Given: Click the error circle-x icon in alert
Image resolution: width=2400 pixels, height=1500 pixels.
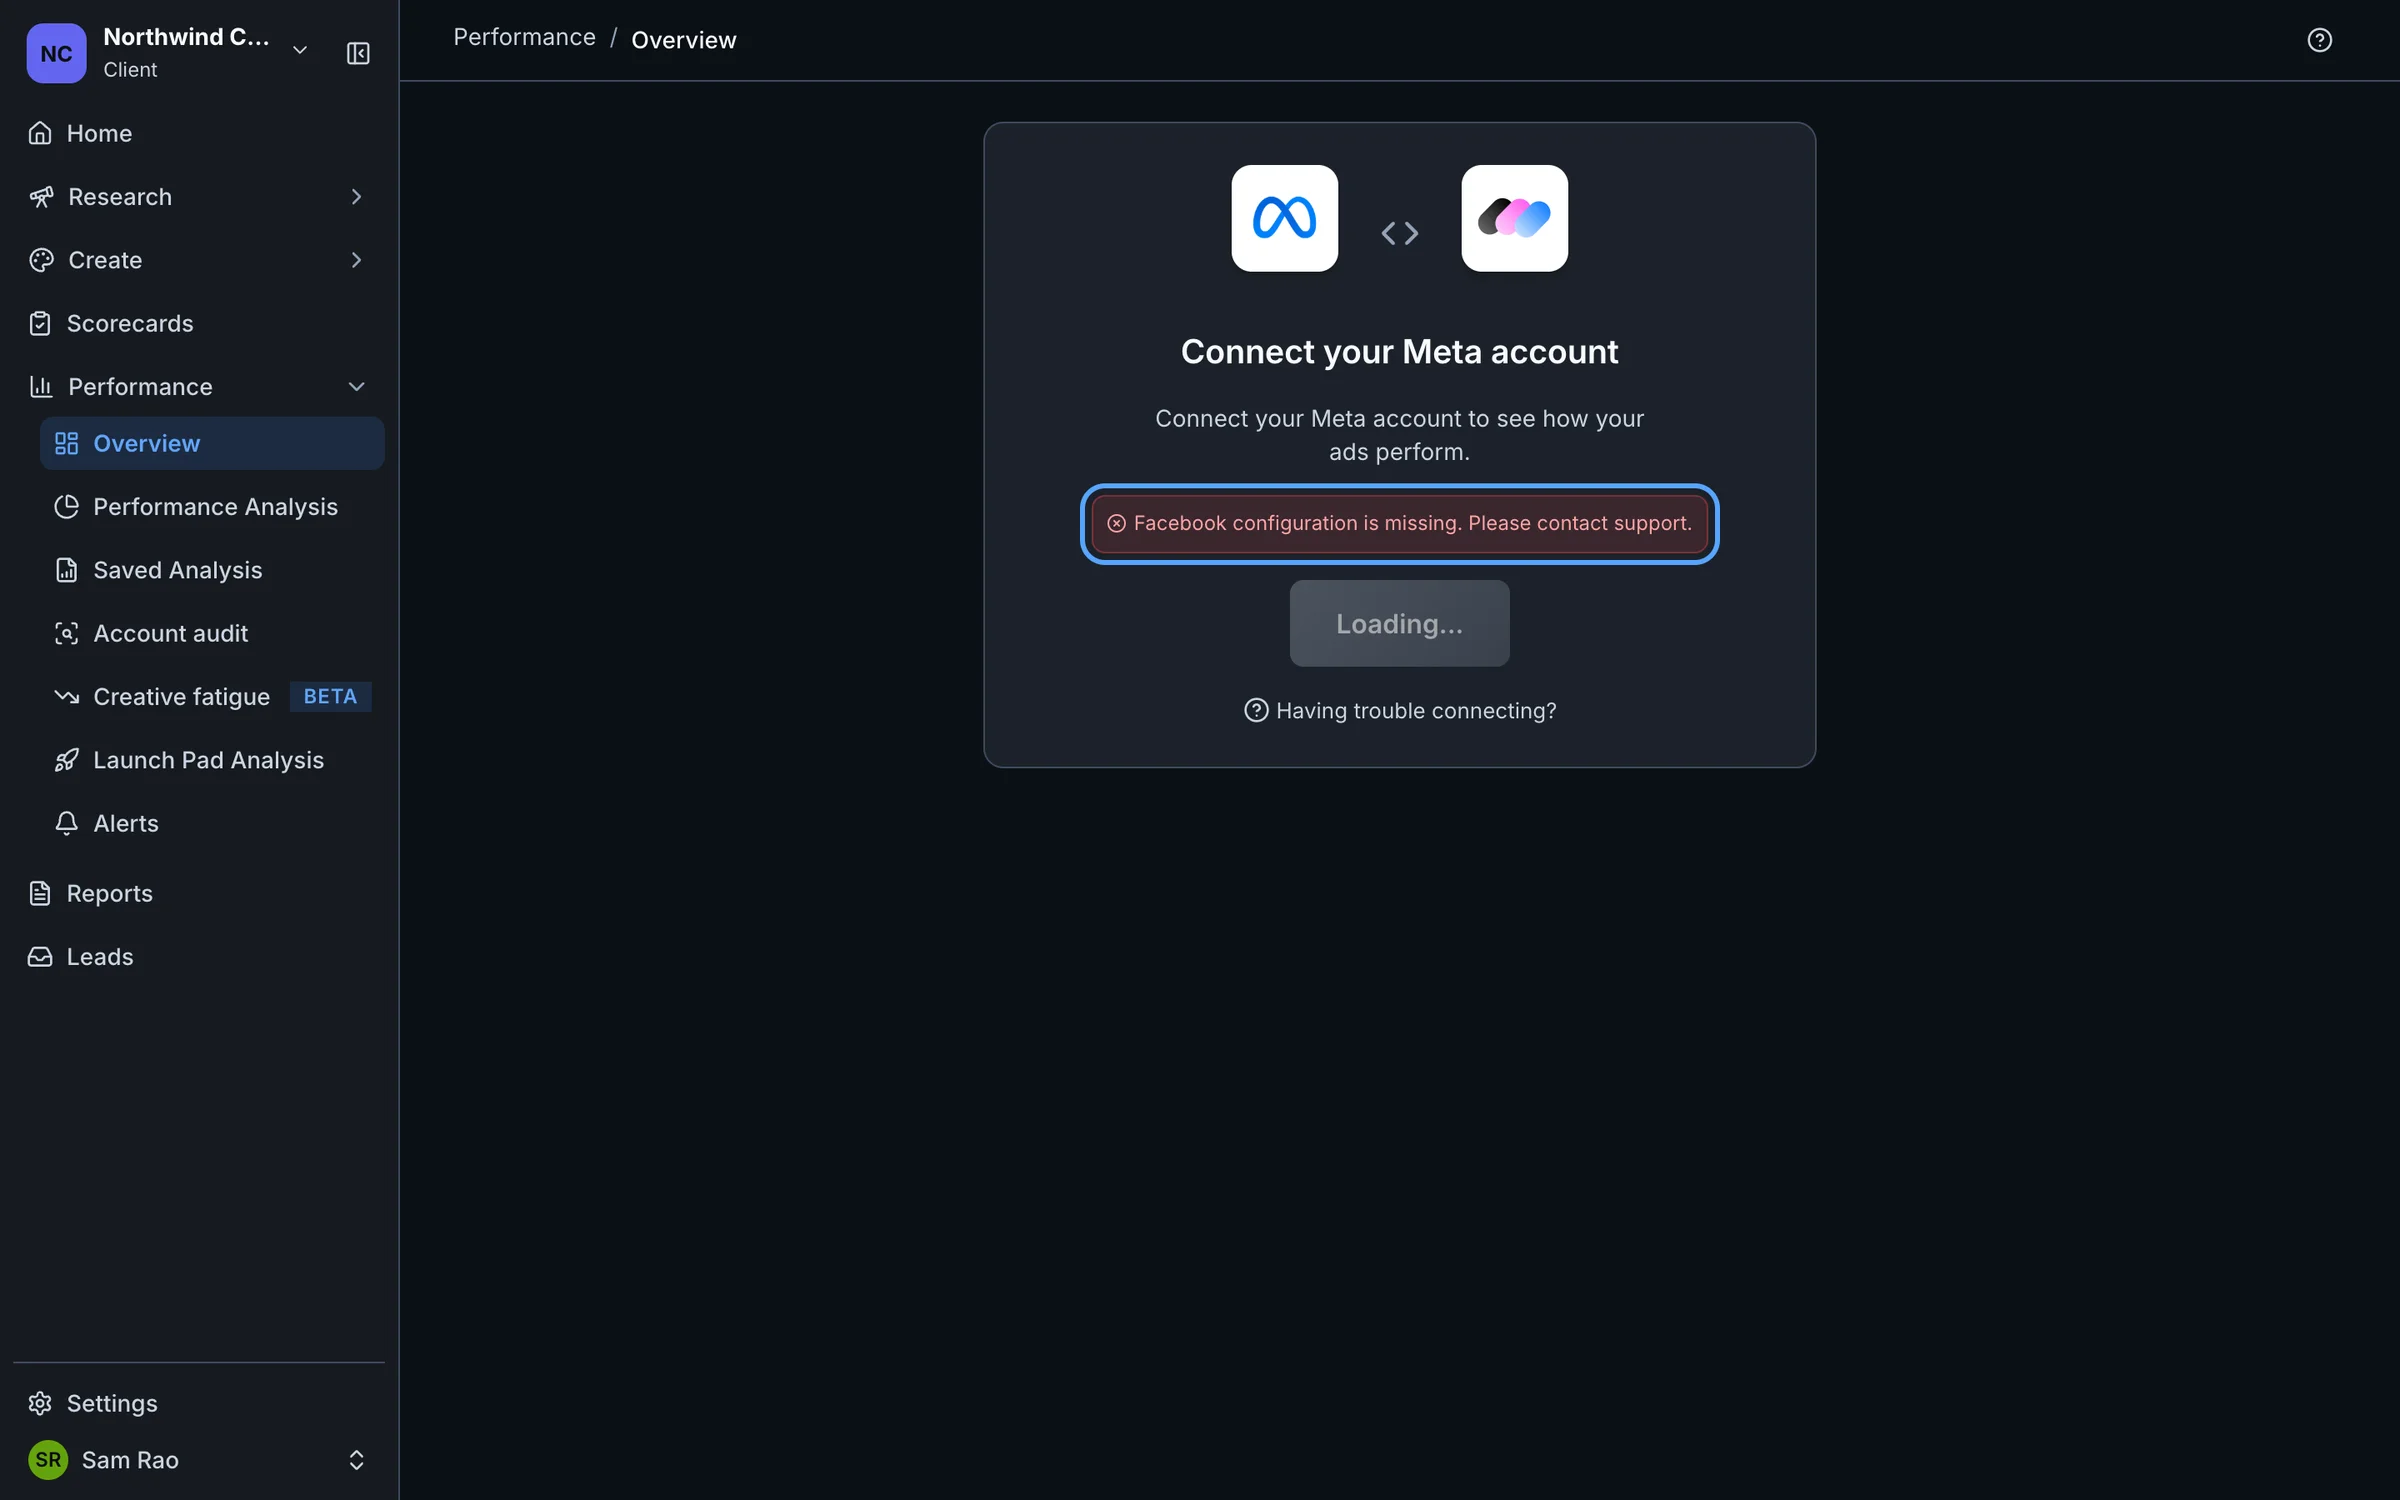Looking at the screenshot, I should (x=1116, y=523).
